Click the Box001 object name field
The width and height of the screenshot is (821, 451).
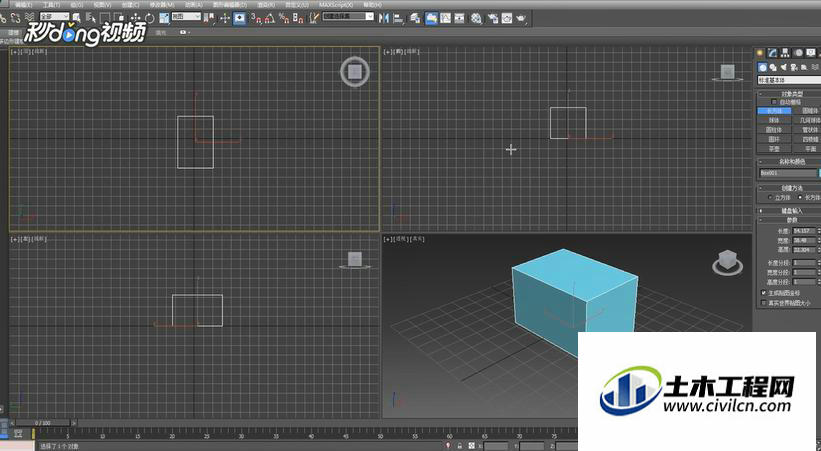point(788,173)
